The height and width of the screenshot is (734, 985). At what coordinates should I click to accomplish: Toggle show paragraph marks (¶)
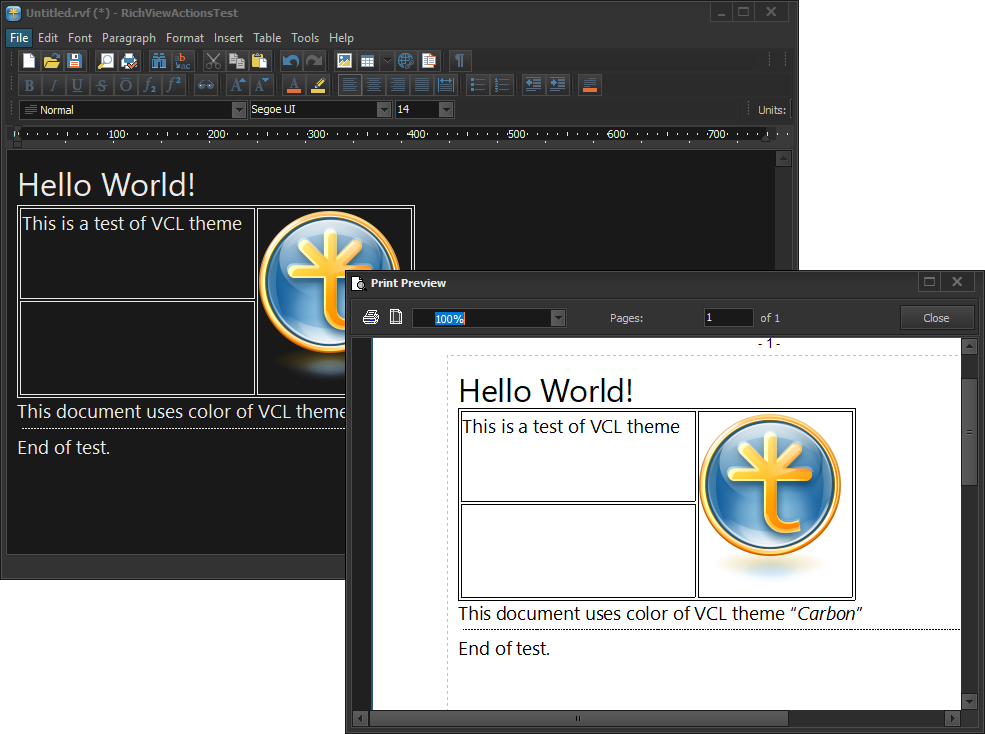click(x=459, y=61)
